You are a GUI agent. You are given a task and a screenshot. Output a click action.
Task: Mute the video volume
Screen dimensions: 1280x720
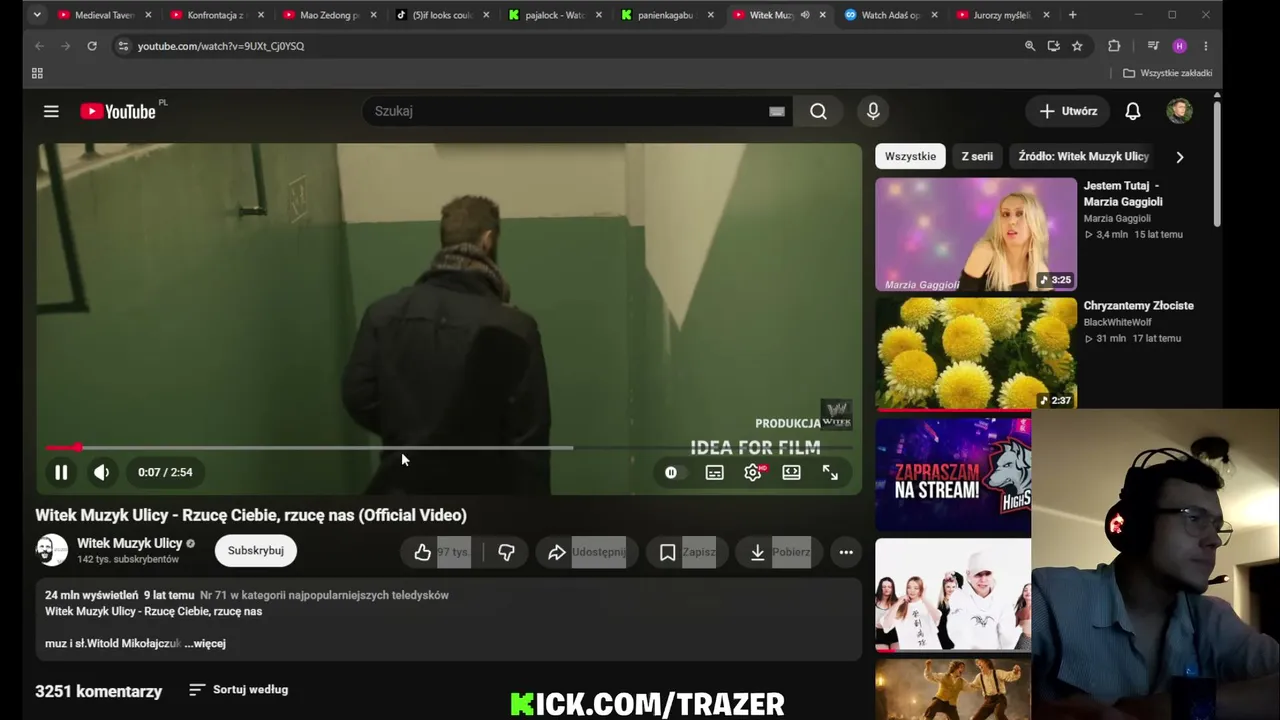tap(101, 472)
